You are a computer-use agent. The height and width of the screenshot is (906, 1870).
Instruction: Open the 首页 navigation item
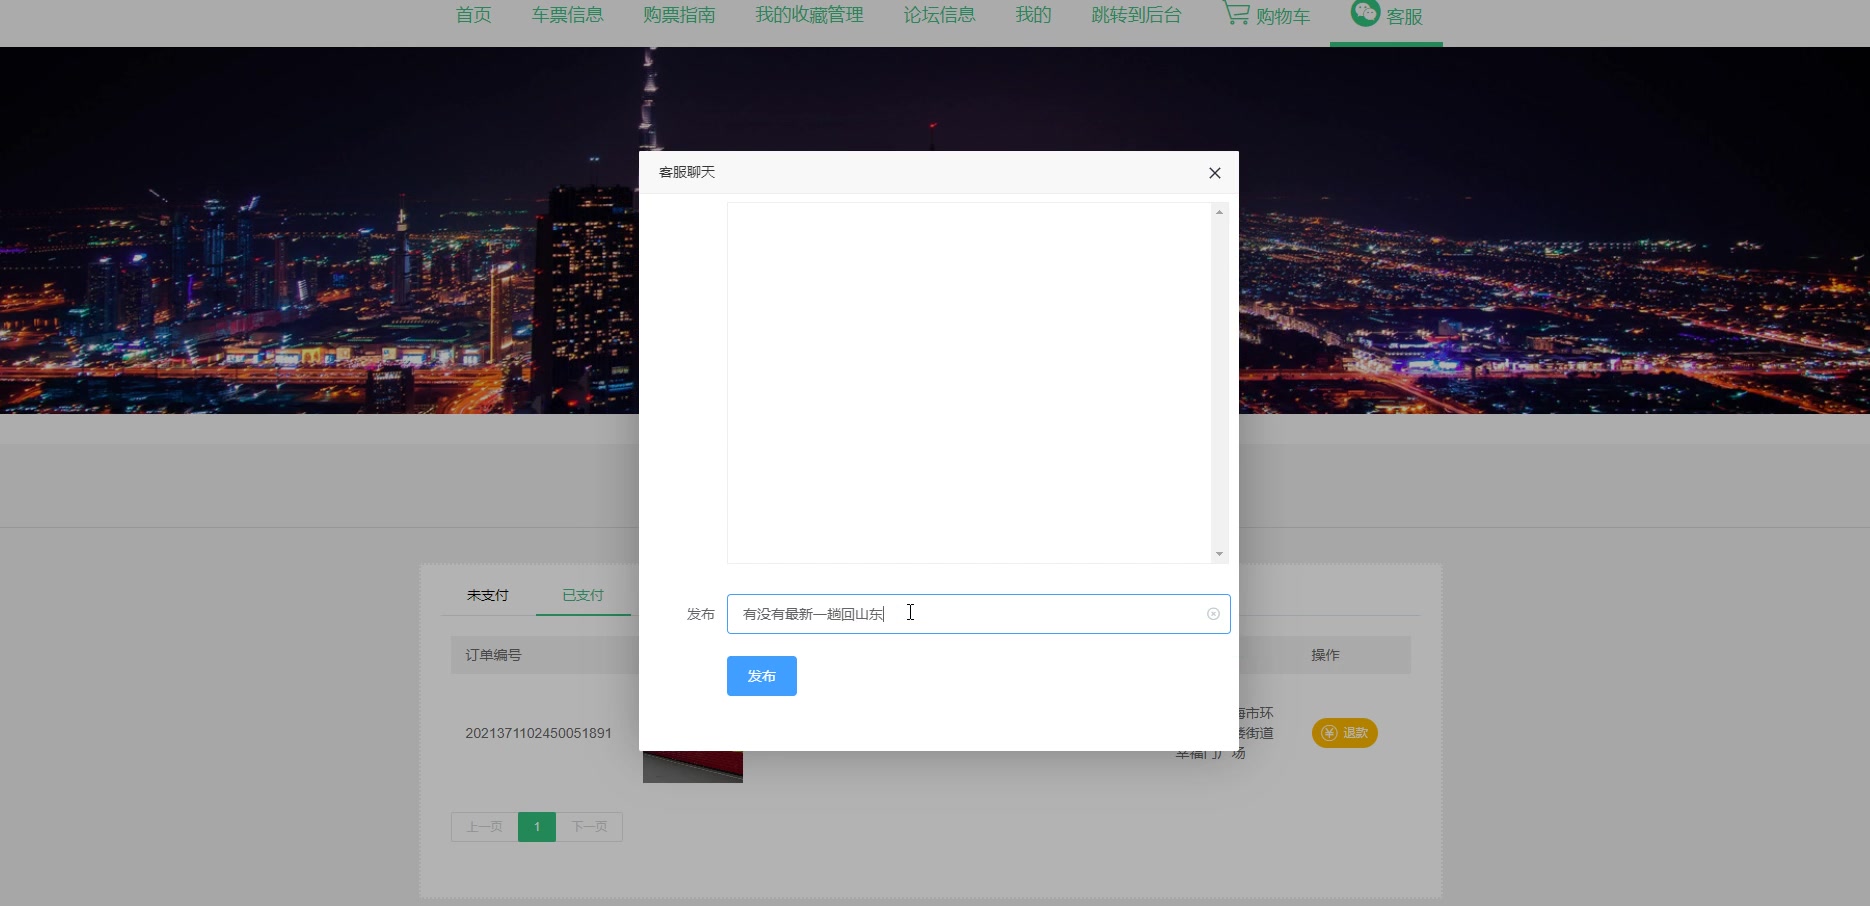(473, 15)
